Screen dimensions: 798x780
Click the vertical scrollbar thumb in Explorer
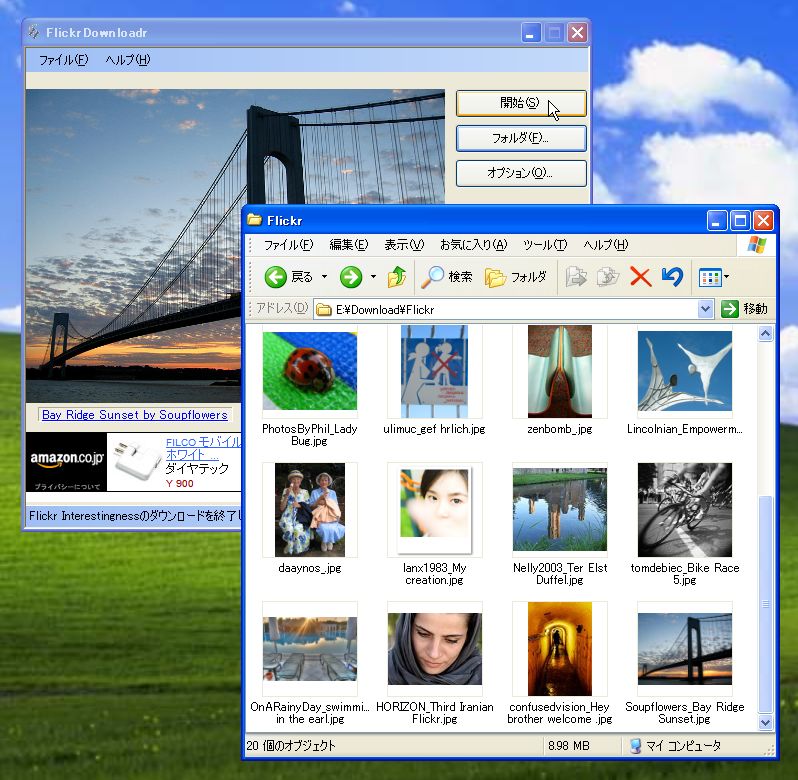coord(765,604)
